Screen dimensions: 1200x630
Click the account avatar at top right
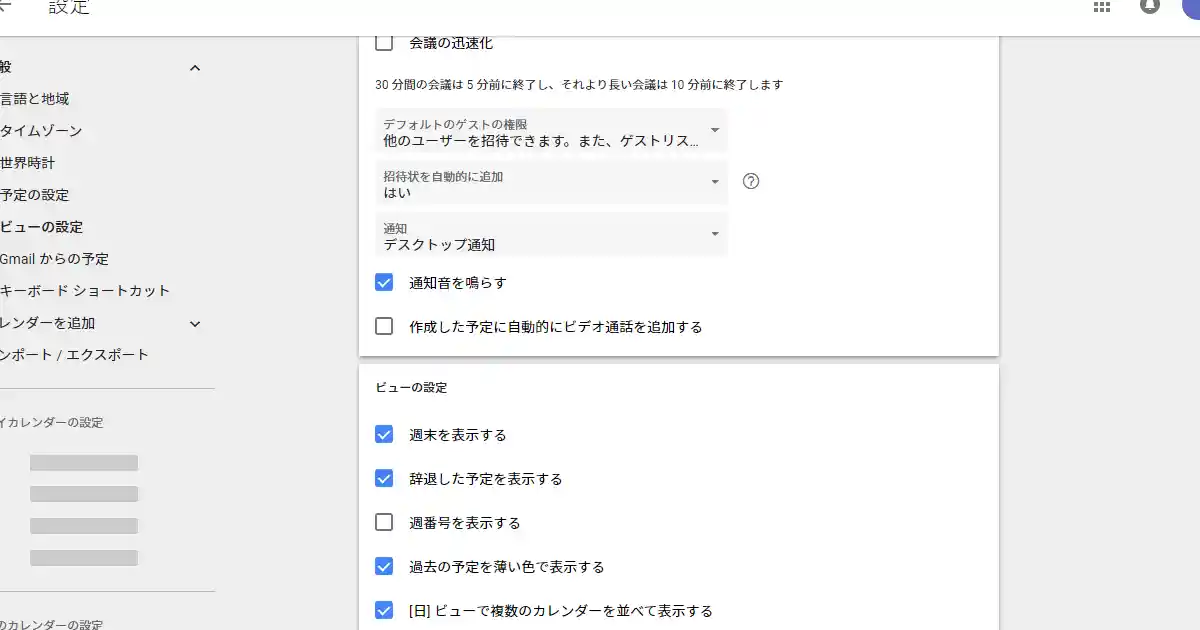tap(1192, 5)
